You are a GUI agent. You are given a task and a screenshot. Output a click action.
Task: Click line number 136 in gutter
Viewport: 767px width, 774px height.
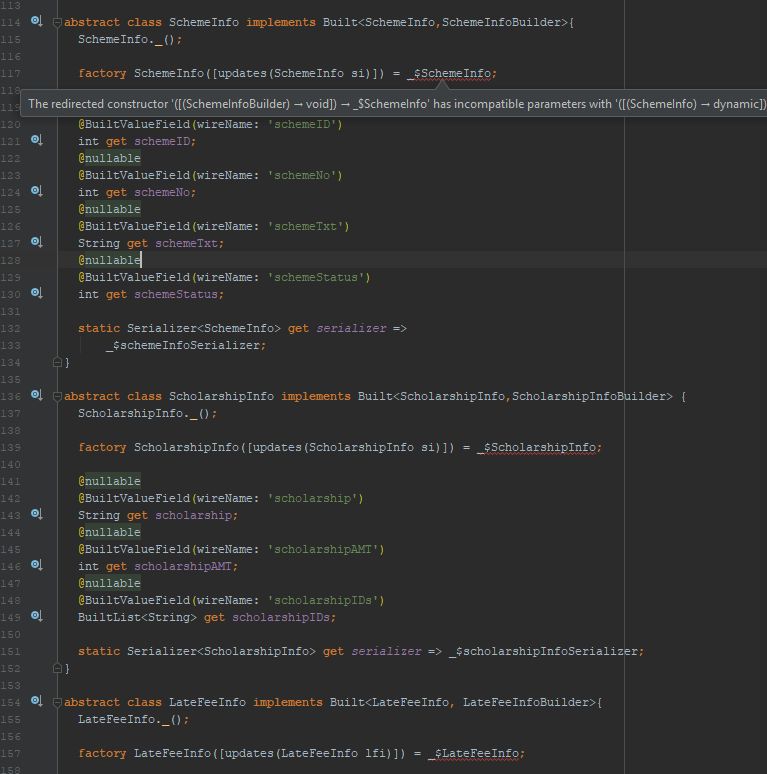(x=10, y=396)
